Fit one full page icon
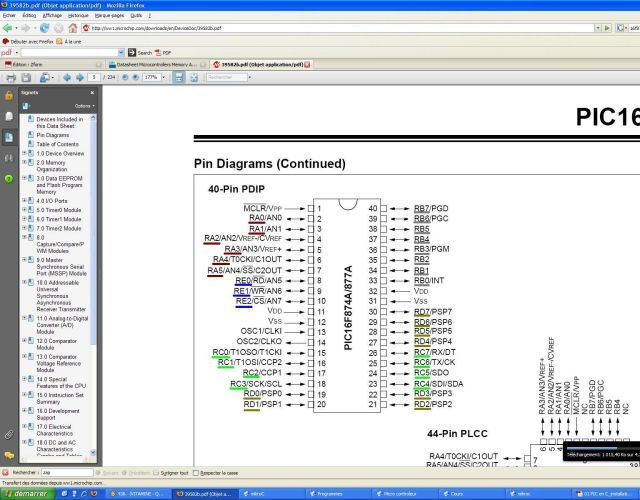Image resolution: width=640 pixels, height=500 pixels. [194, 78]
